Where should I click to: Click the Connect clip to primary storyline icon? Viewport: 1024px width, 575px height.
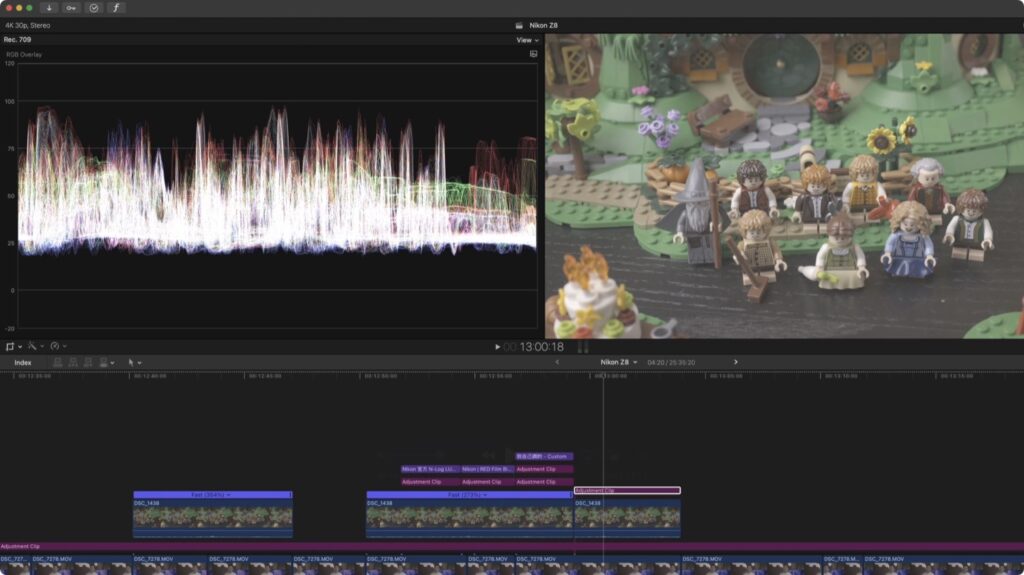coord(57,363)
